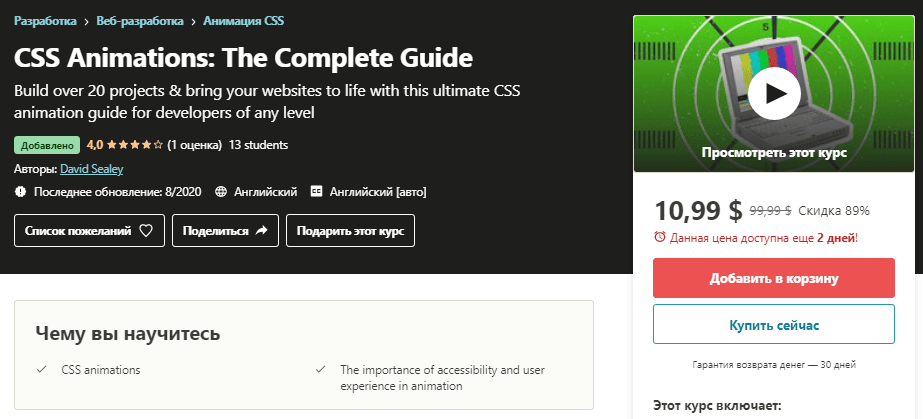Image resolution: width=923 pixels, height=419 pixels.
Task: Click the Просмотреть этот курс thumbnail caption
Action: point(774,153)
